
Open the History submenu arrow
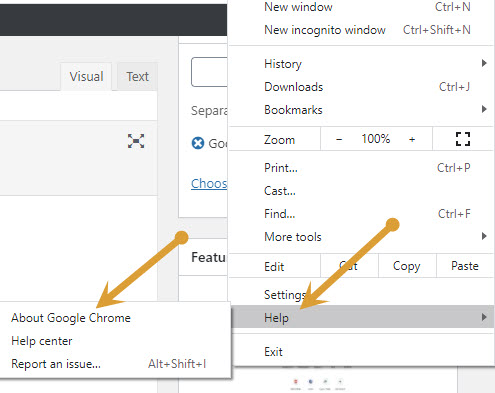pos(484,63)
